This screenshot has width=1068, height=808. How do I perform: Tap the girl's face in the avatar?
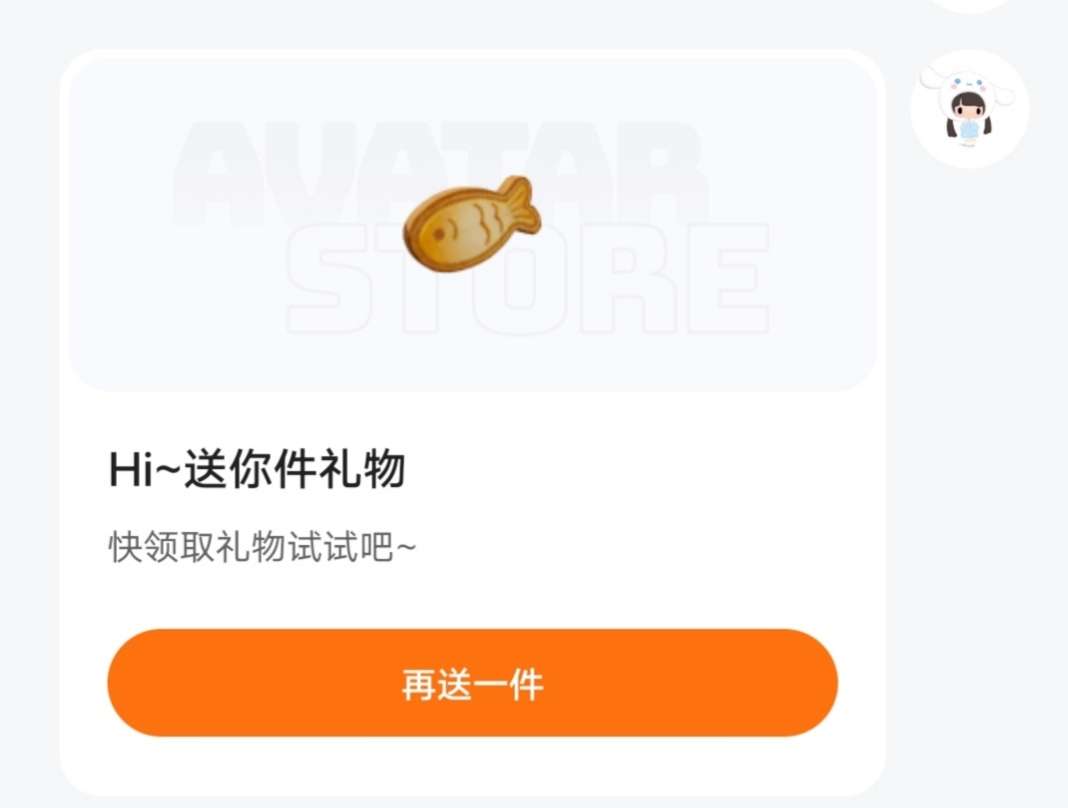tap(968, 109)
